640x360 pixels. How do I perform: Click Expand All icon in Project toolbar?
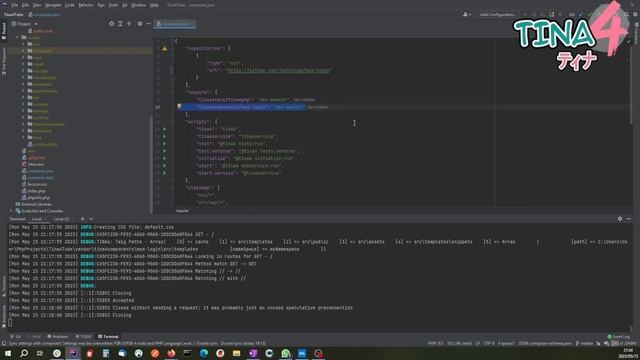[120, 24]
